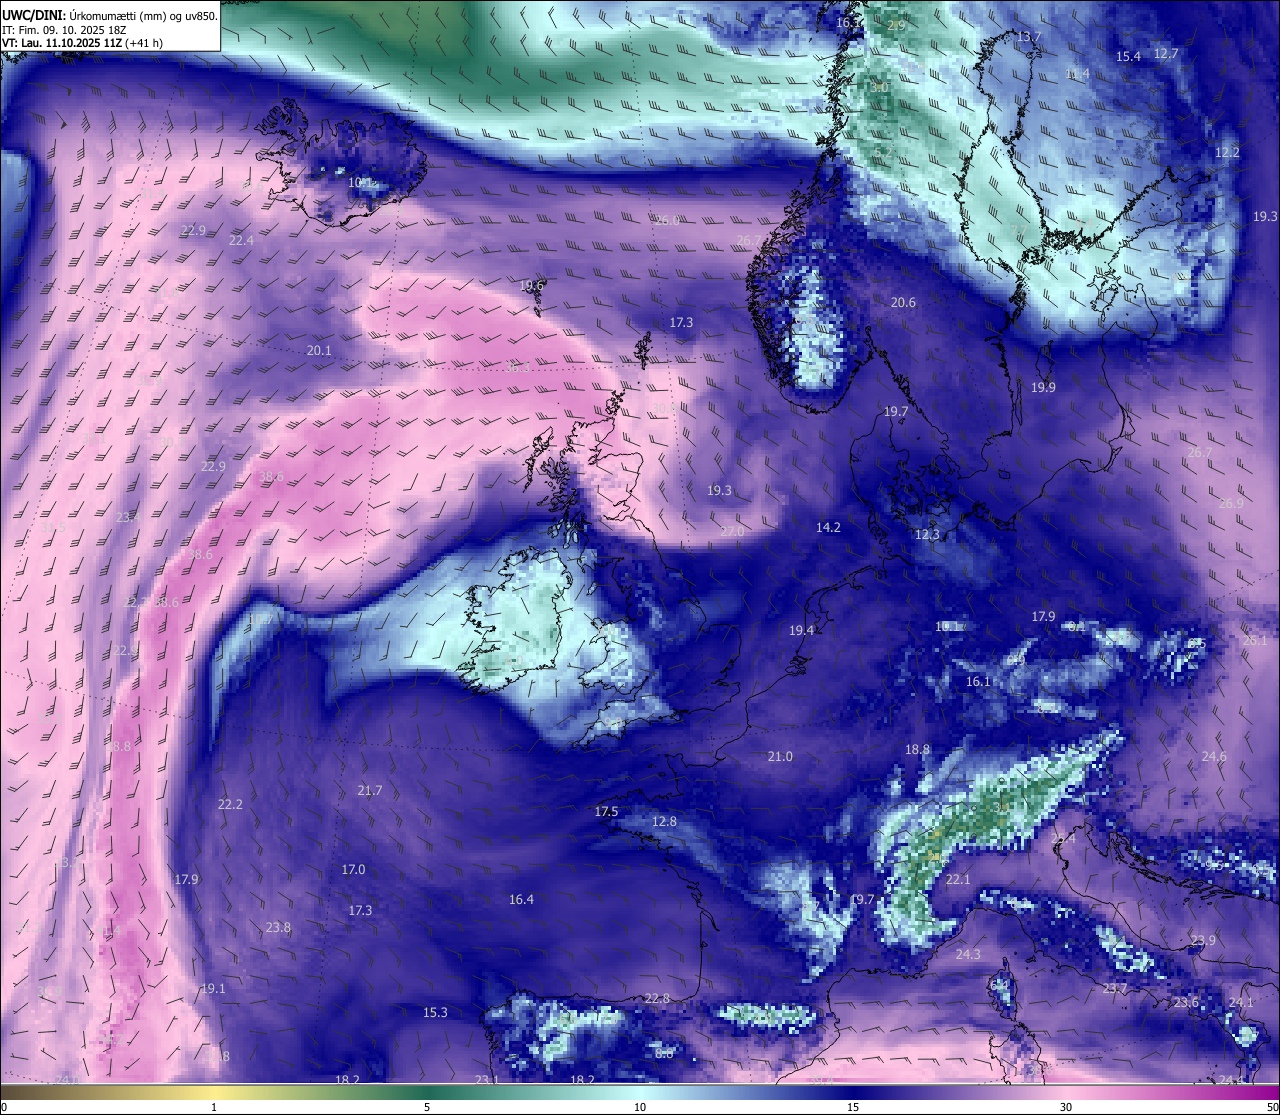Click the 10.2 value over Iceland
1280x1115 pixels.
coord(362,183)
